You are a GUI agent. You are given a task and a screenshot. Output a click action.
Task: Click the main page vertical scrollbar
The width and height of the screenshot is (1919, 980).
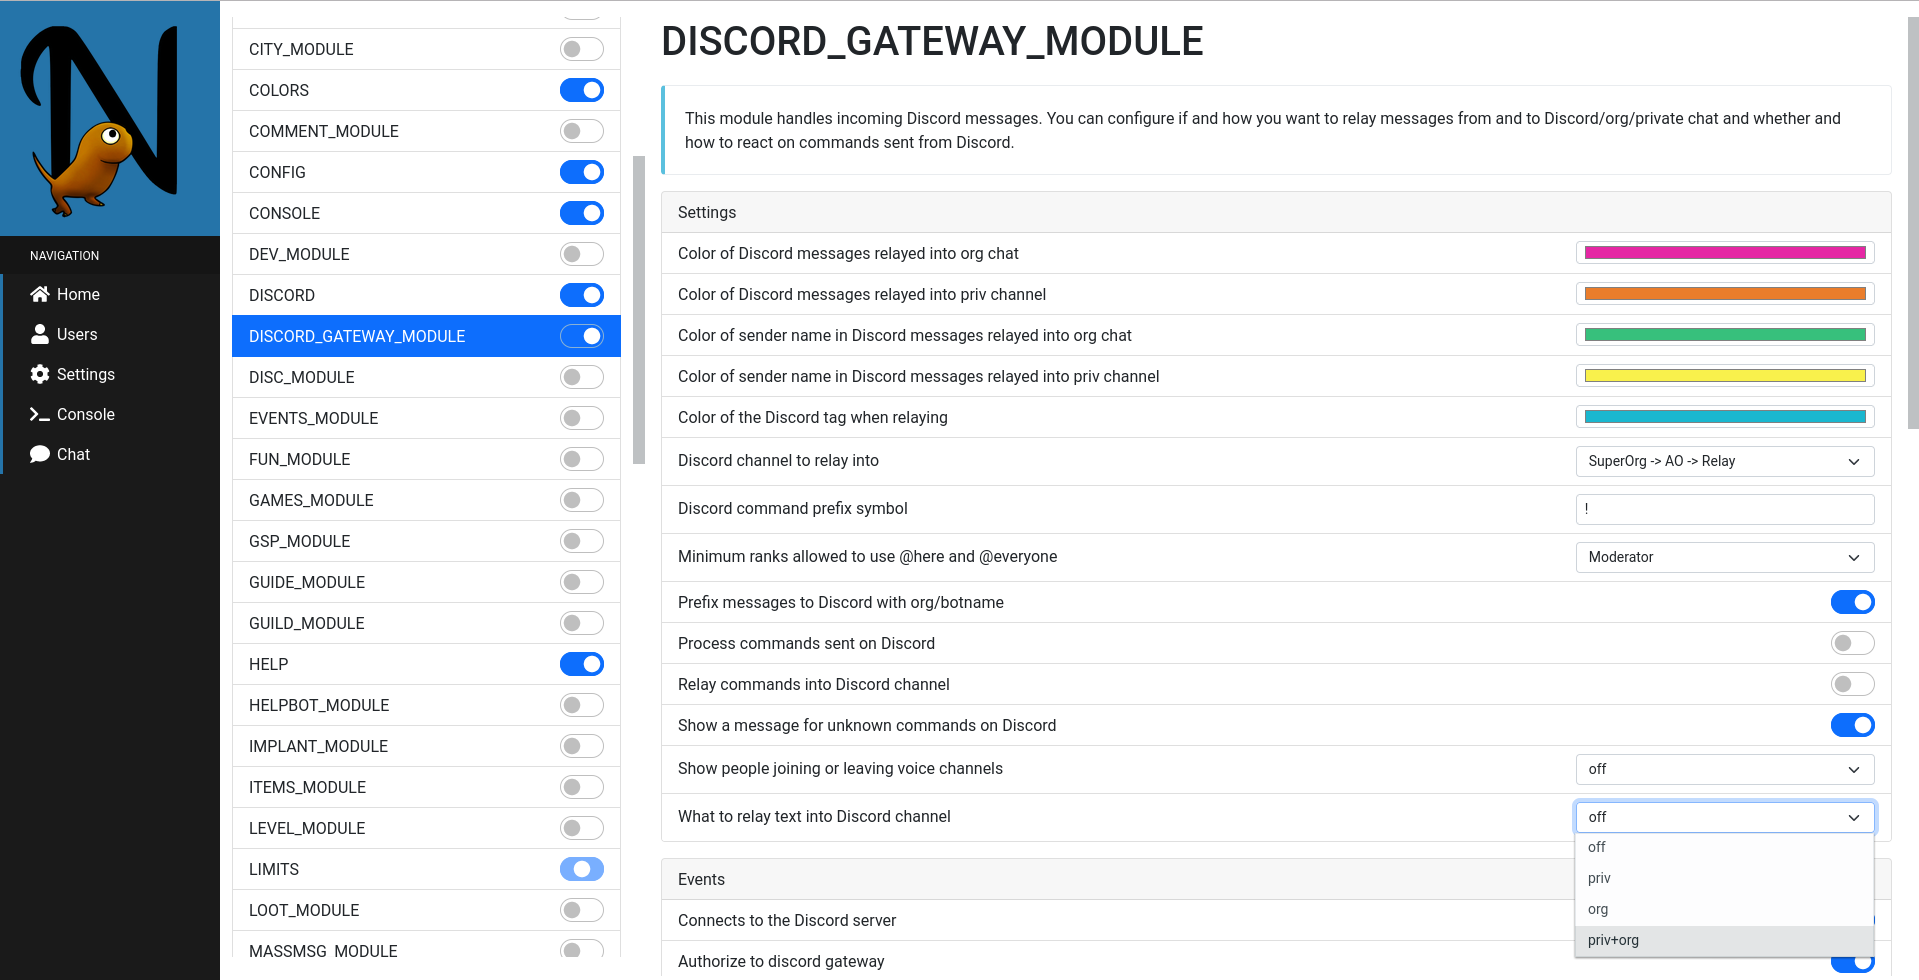click(1912, 225)
